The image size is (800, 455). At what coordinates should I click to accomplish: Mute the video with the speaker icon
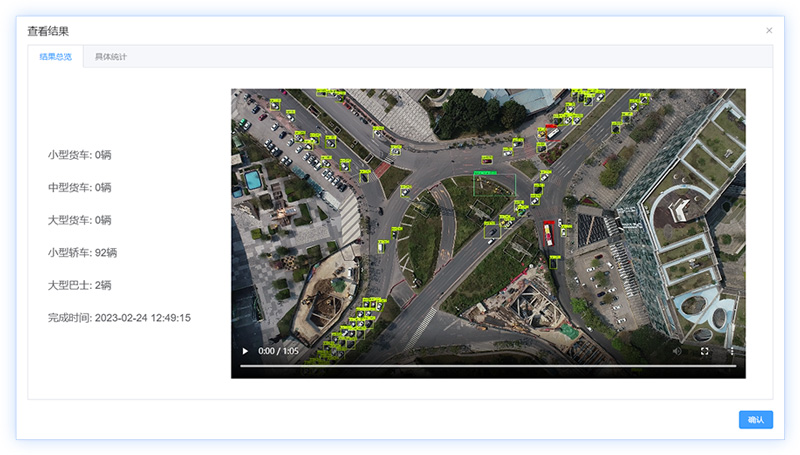pyautogui.click(x=677, y=351)
